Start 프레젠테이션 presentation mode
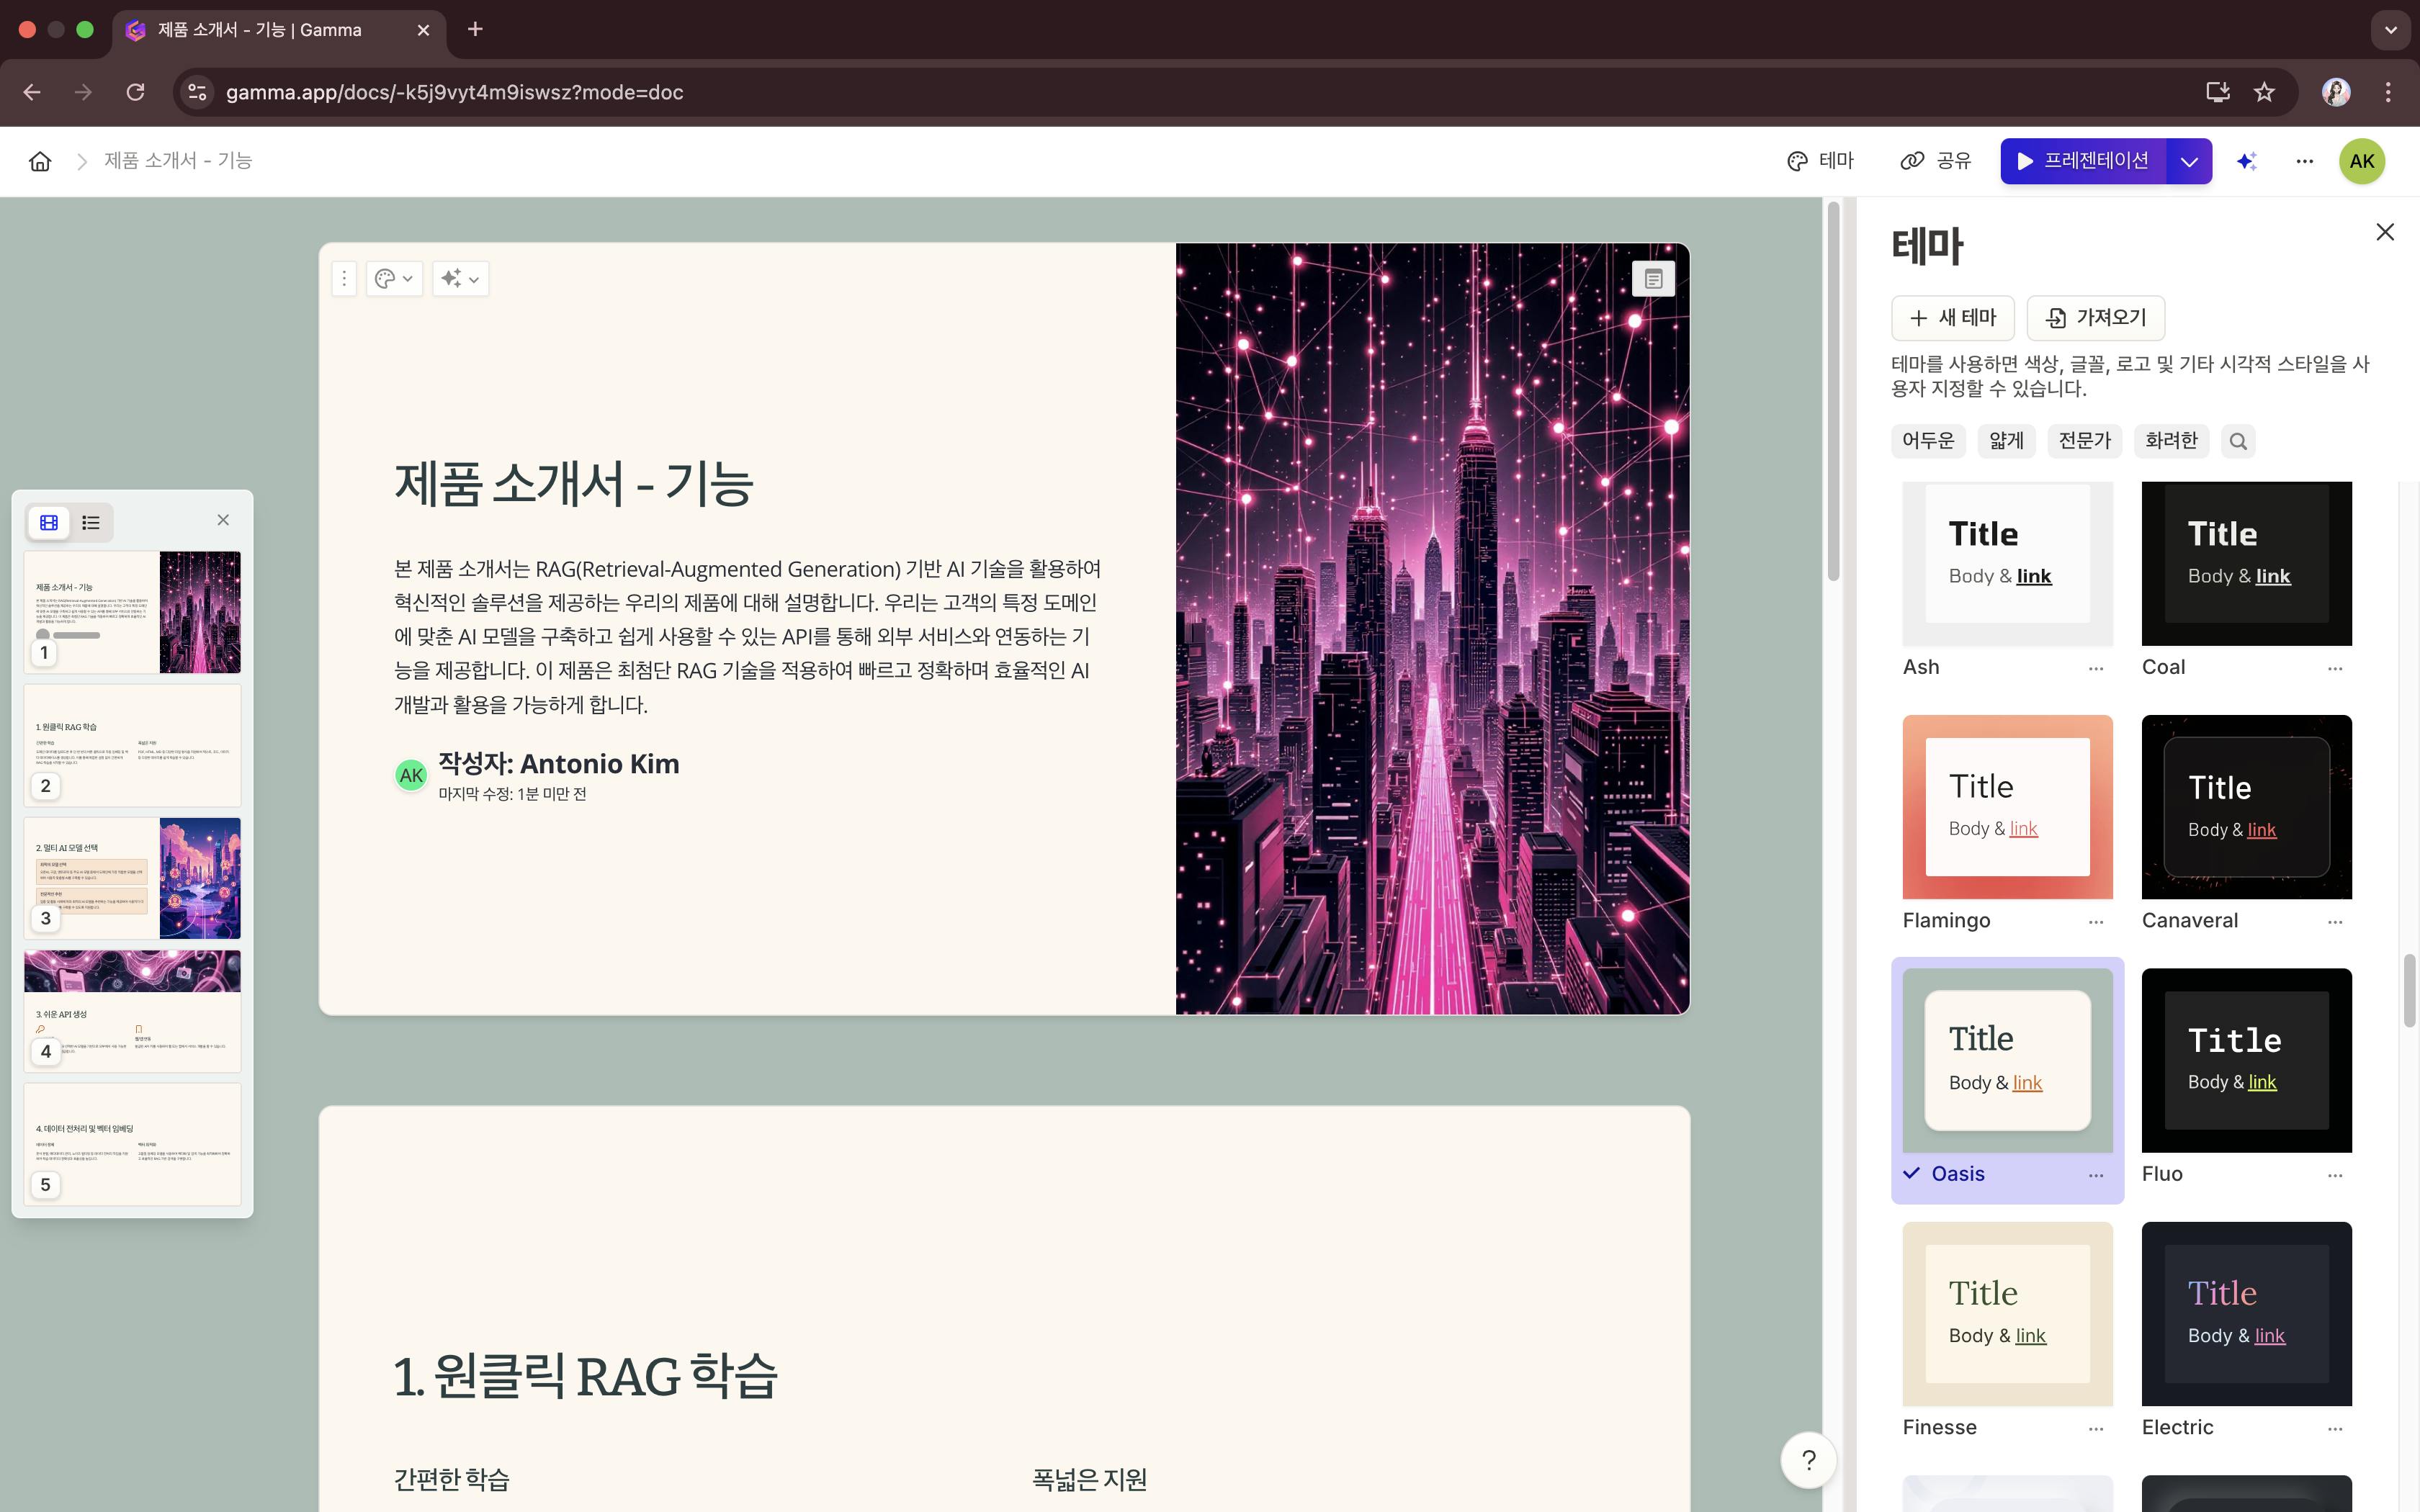Image resolution: width=2420 pixels, height=1512 pixels. 2083,161
